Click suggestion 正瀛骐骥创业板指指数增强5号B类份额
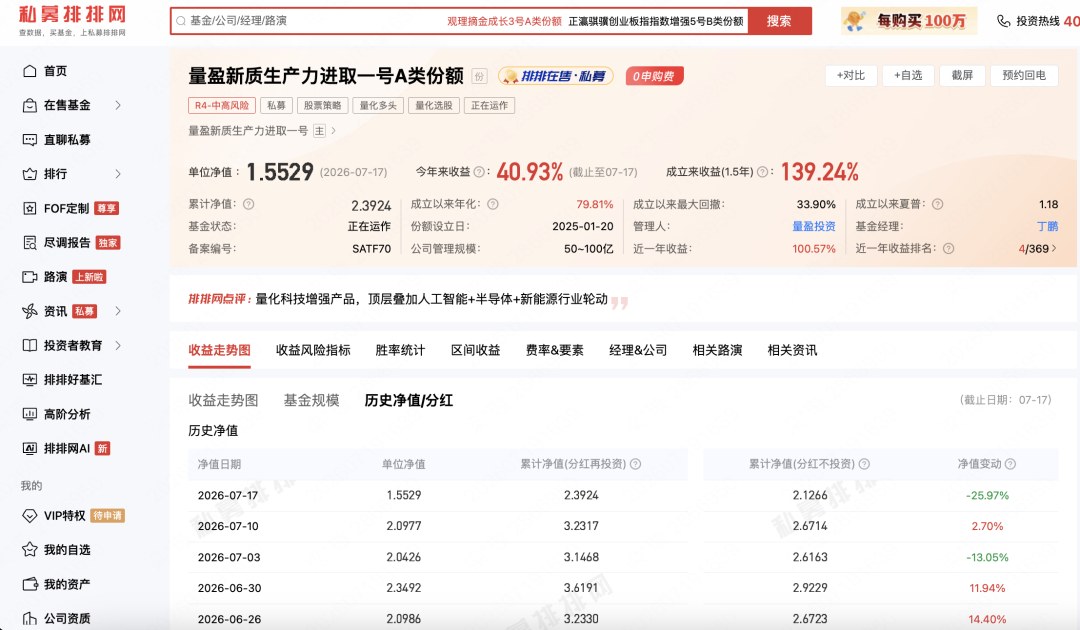Viewport: 1080px width, 630px height. tap(656, 21)
